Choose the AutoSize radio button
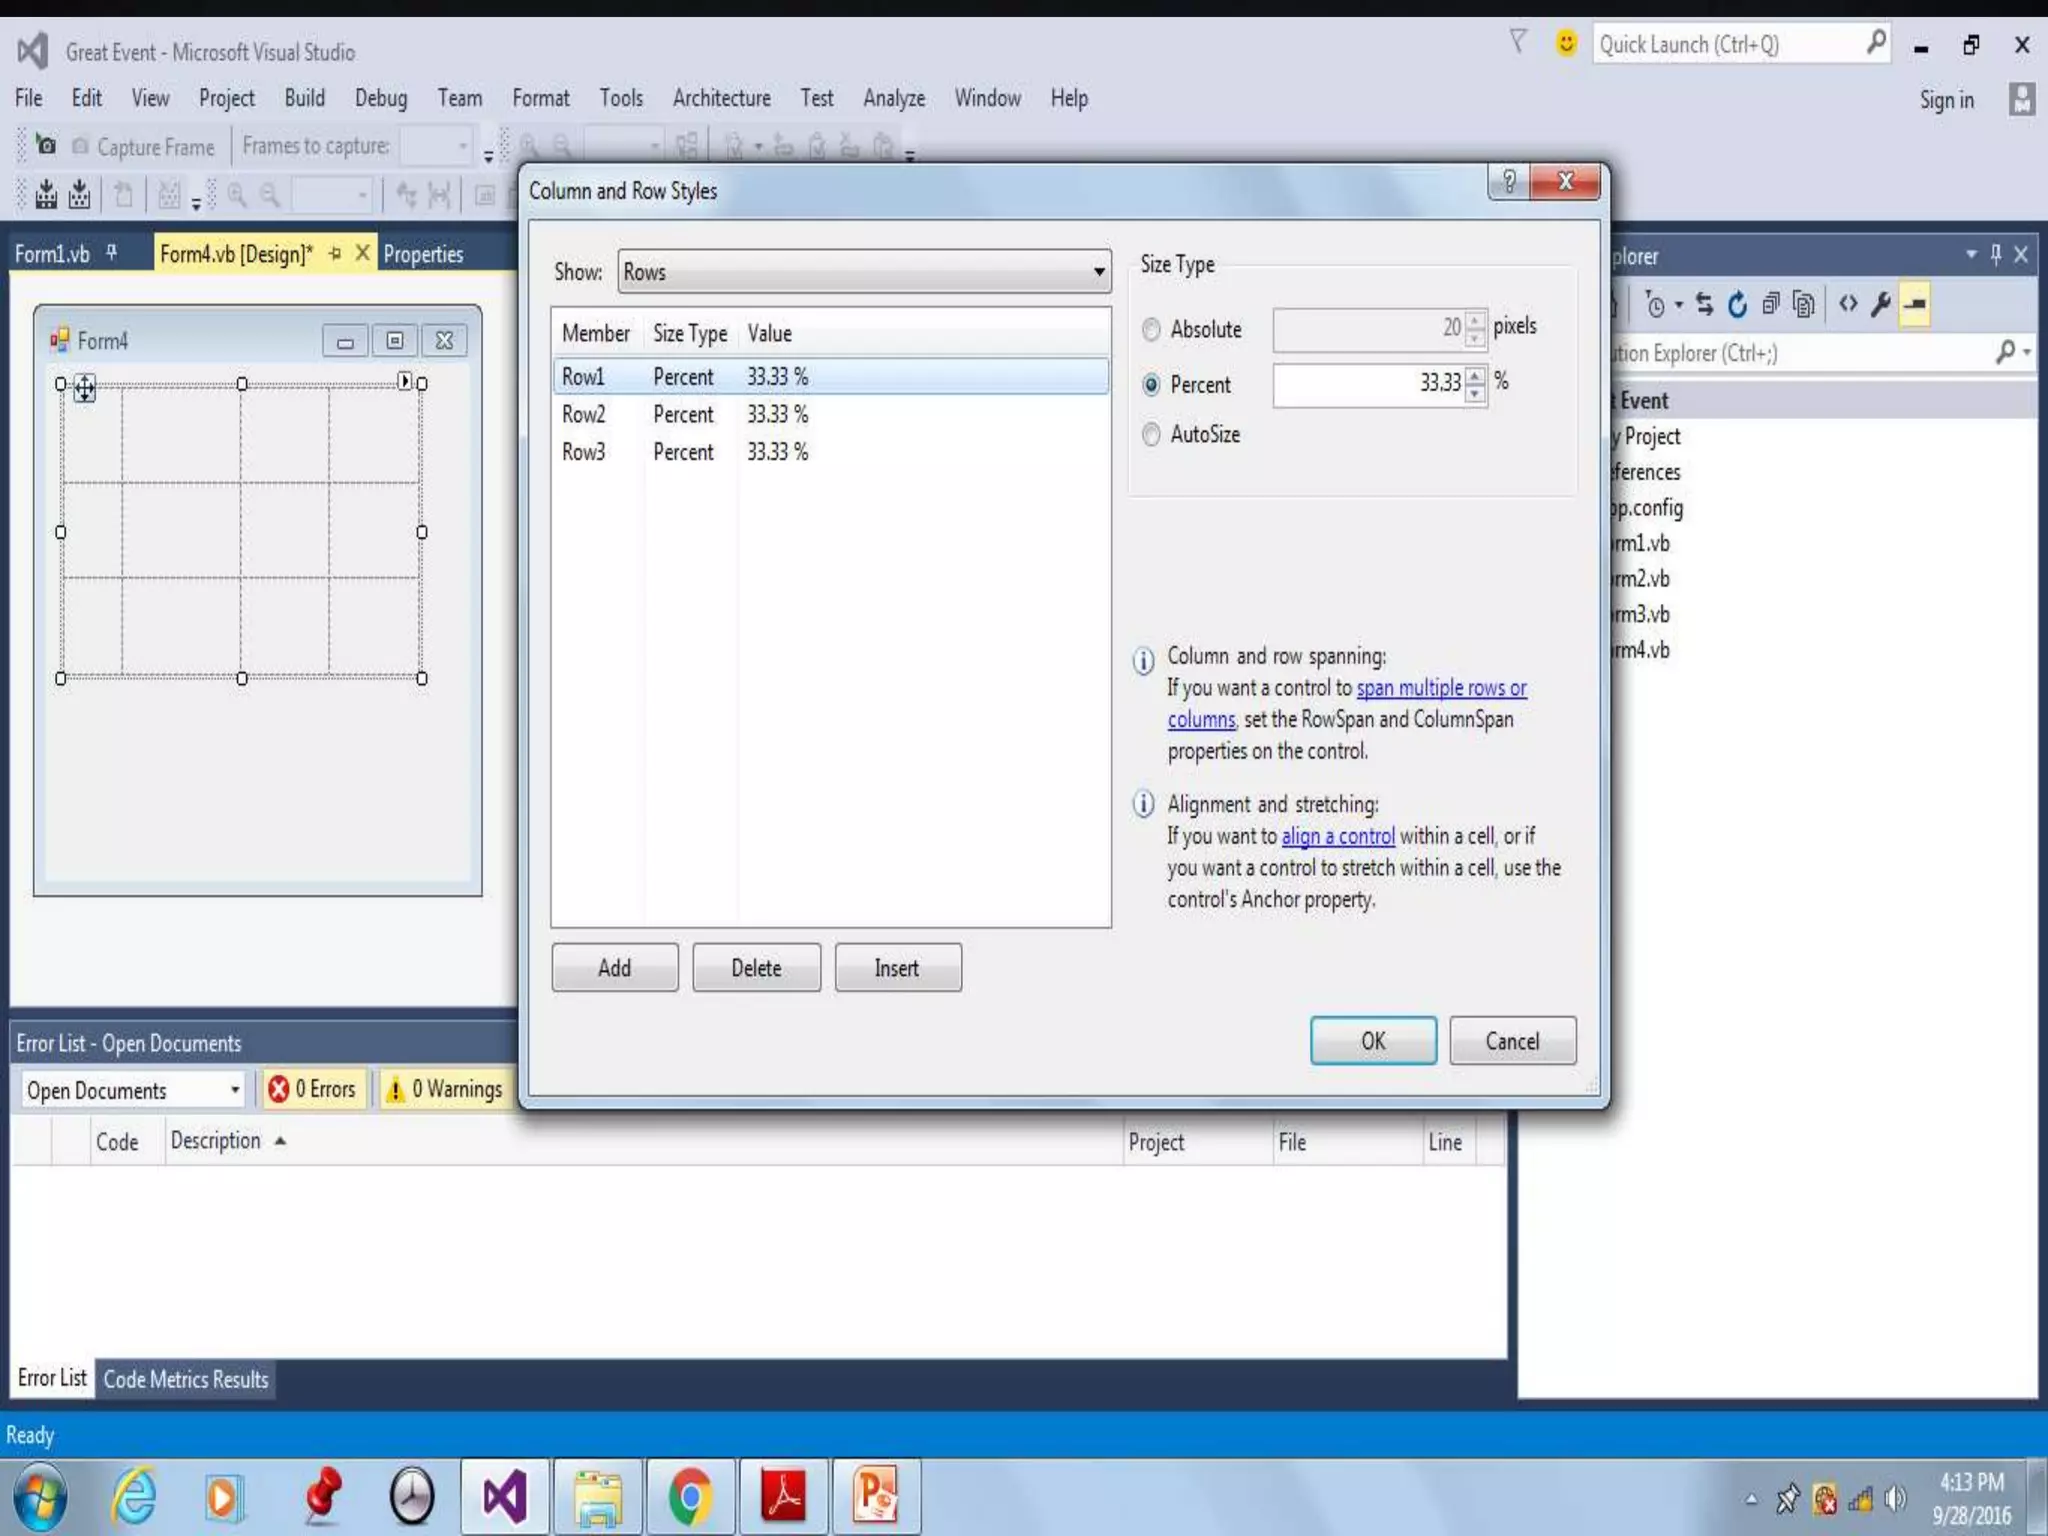Viewport: 2048px width, 1536px height. click(x=1152, y=435)
